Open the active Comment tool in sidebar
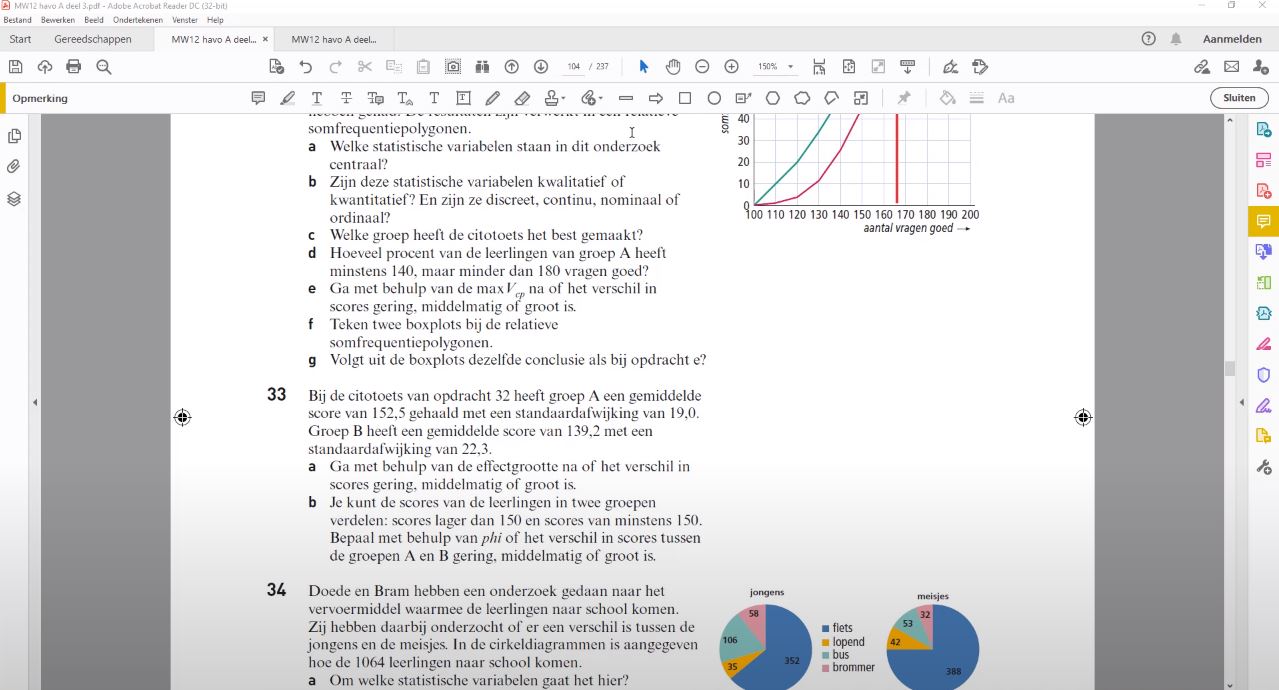Viewport: 1279px width, 690px height. pyautogui.click(x=1263, y=221)
